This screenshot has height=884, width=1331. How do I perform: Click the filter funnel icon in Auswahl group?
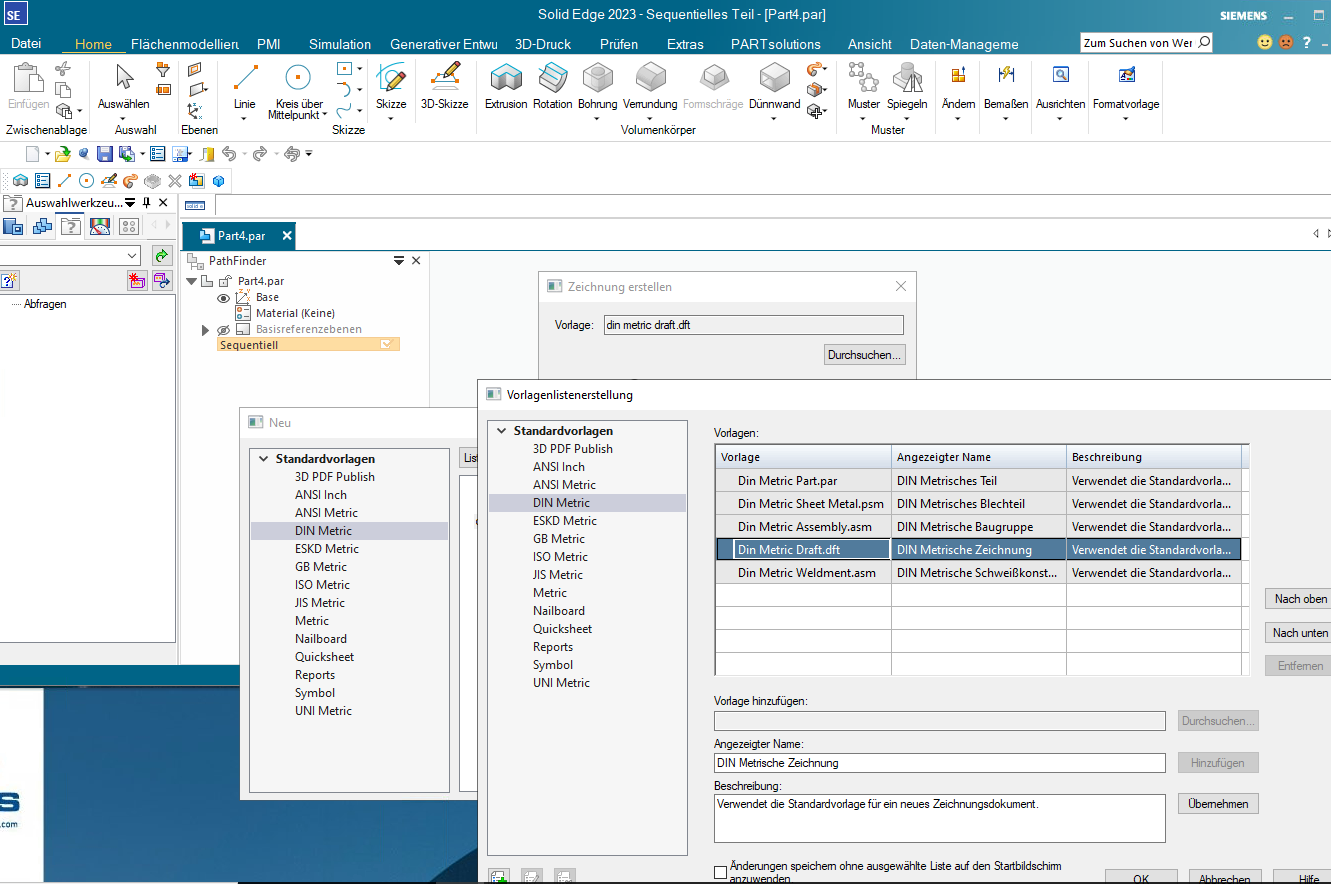click(163, 70)
